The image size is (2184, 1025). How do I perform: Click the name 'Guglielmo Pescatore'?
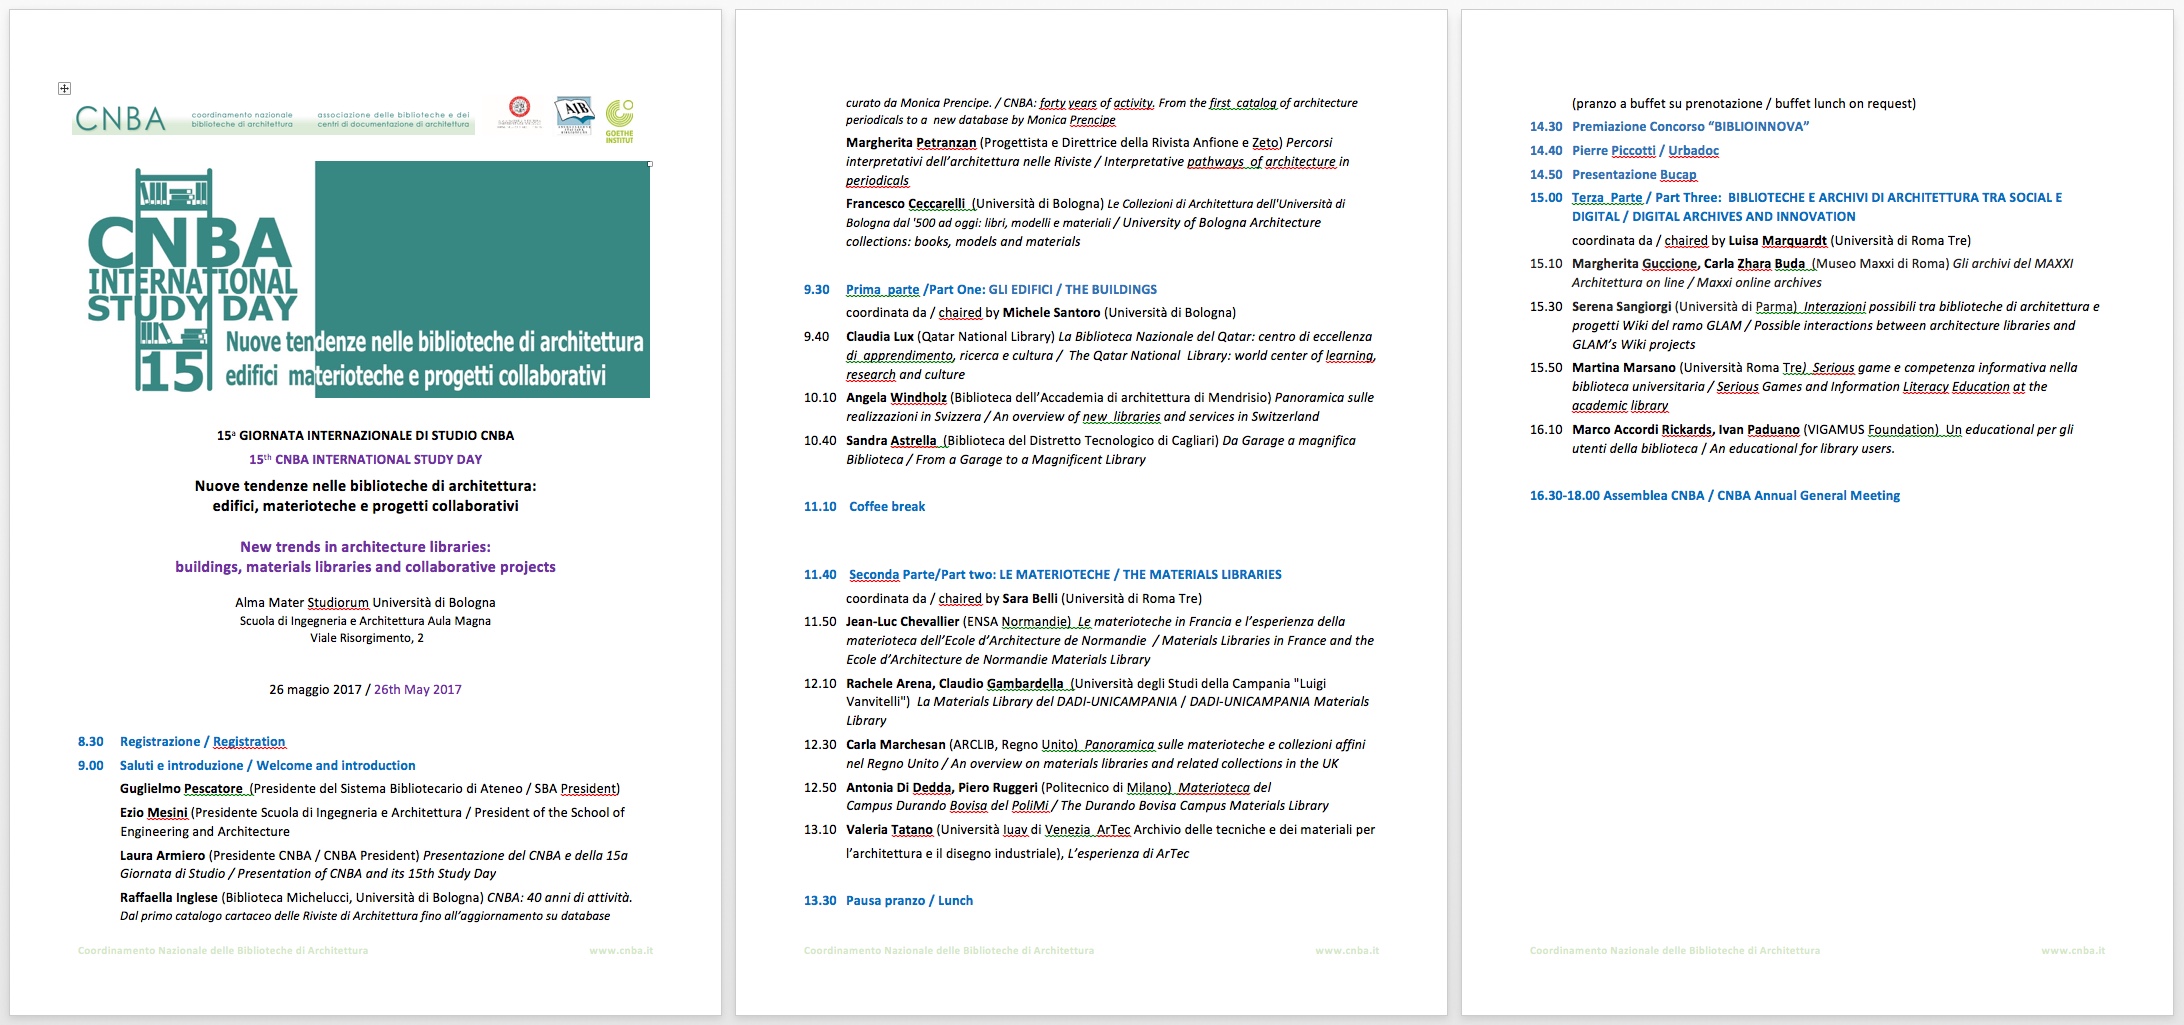pyautogui.click(x=181, y=789)
